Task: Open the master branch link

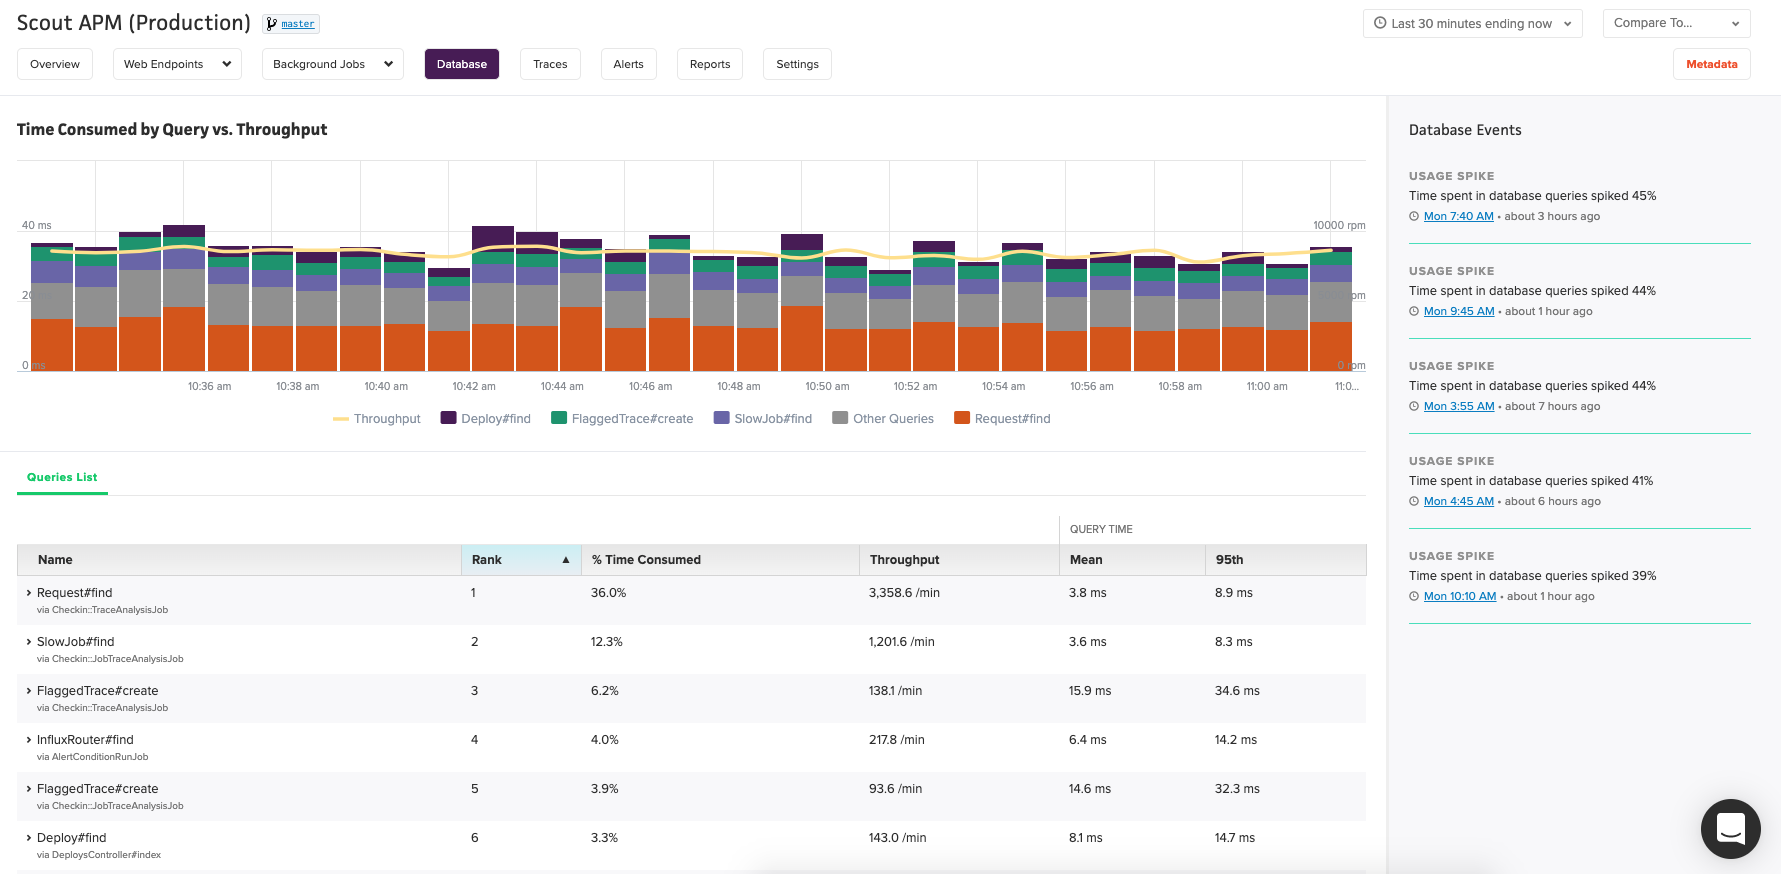Action: coord(298,24)
